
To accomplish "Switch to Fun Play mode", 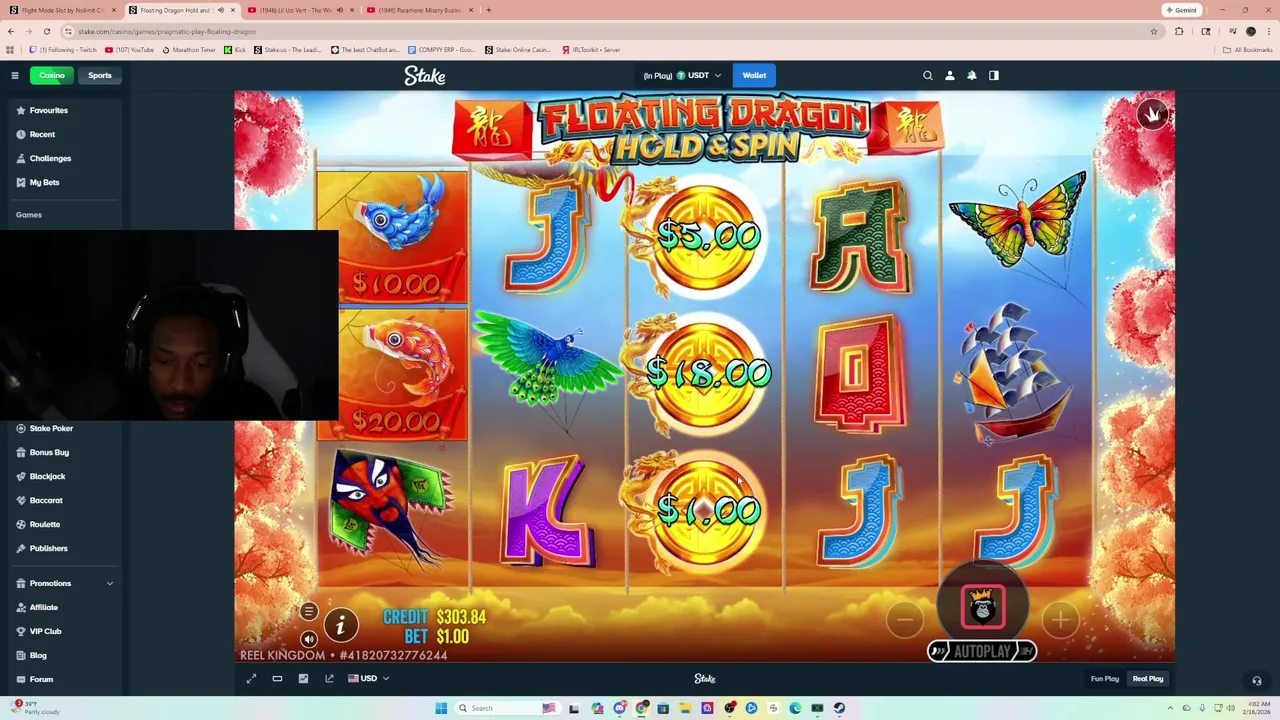I will [x=1104, y=679].
